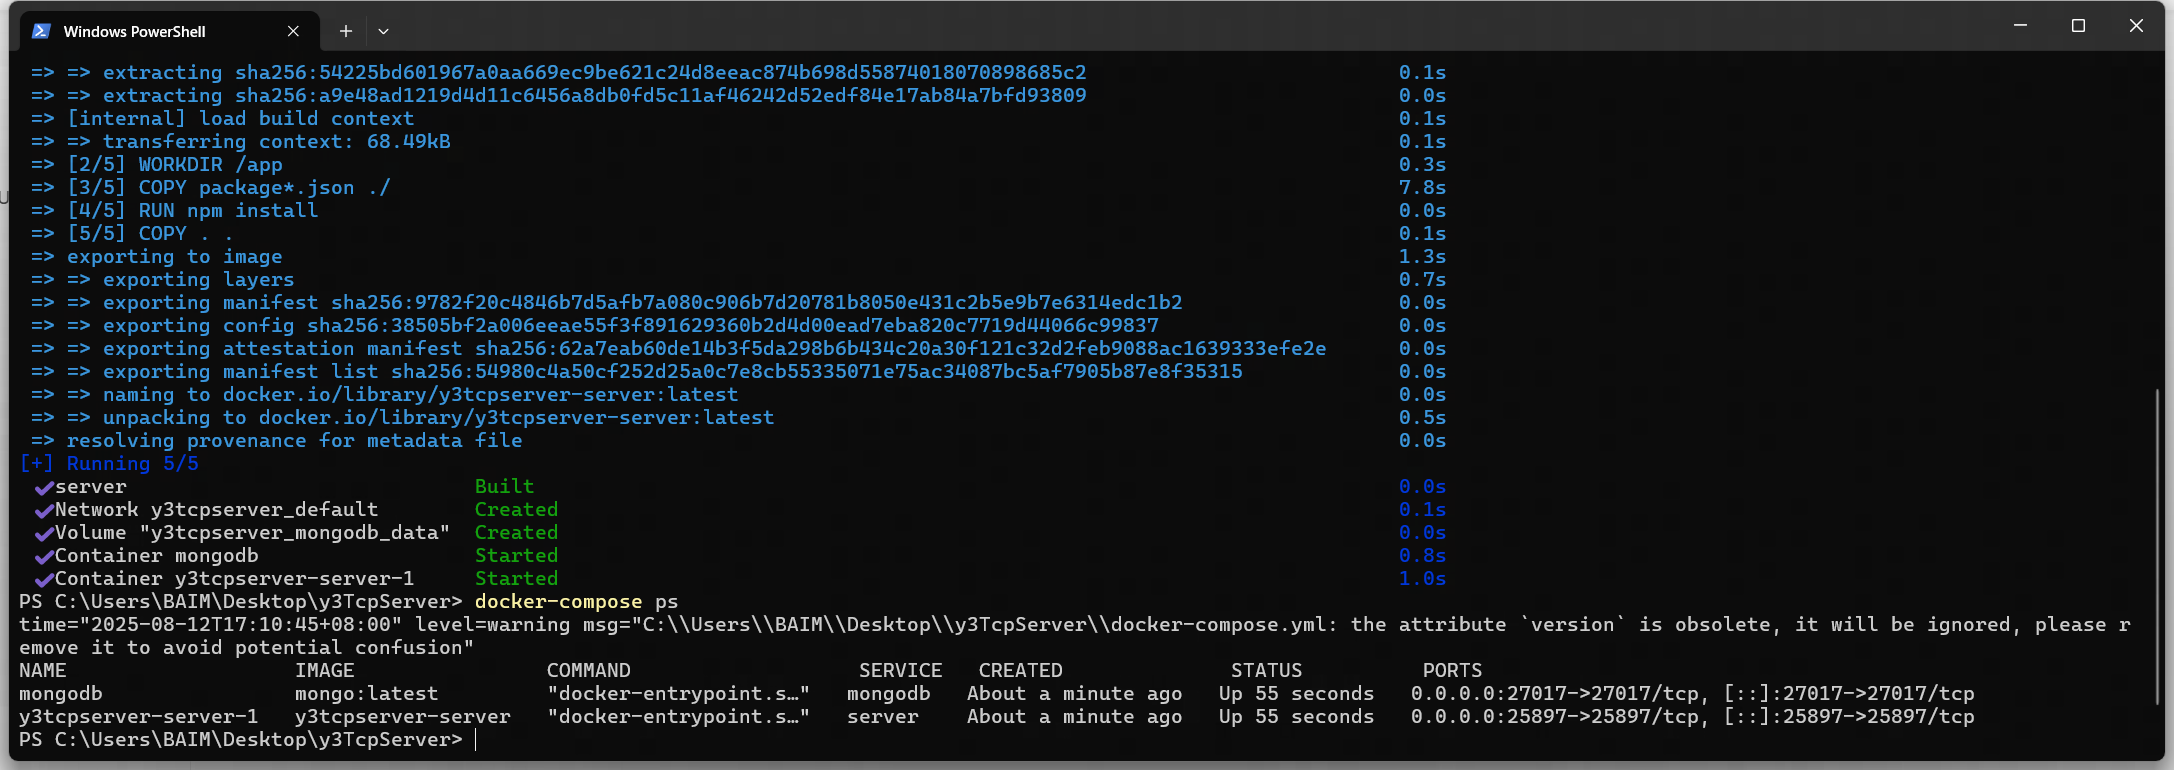Screen dimensions: 2174x770
Task: Click the STATUS column header
Action: tap(1266, 671)
